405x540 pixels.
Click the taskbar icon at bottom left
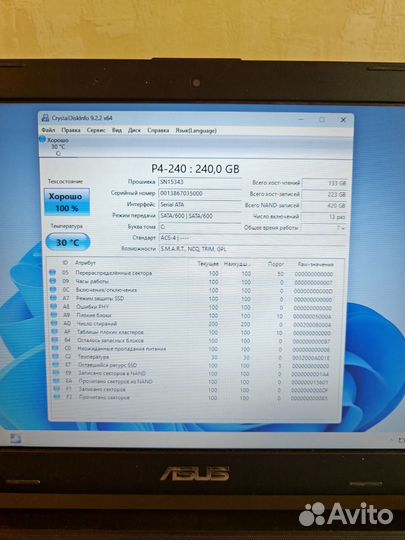(15, 438)
